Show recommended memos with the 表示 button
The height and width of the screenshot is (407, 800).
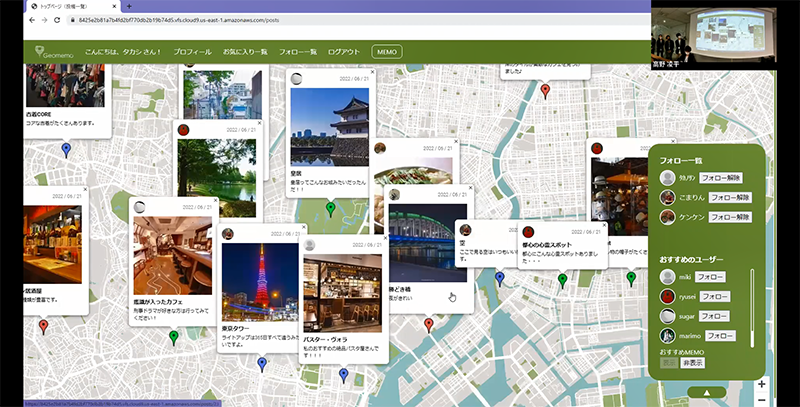(669, 364)
